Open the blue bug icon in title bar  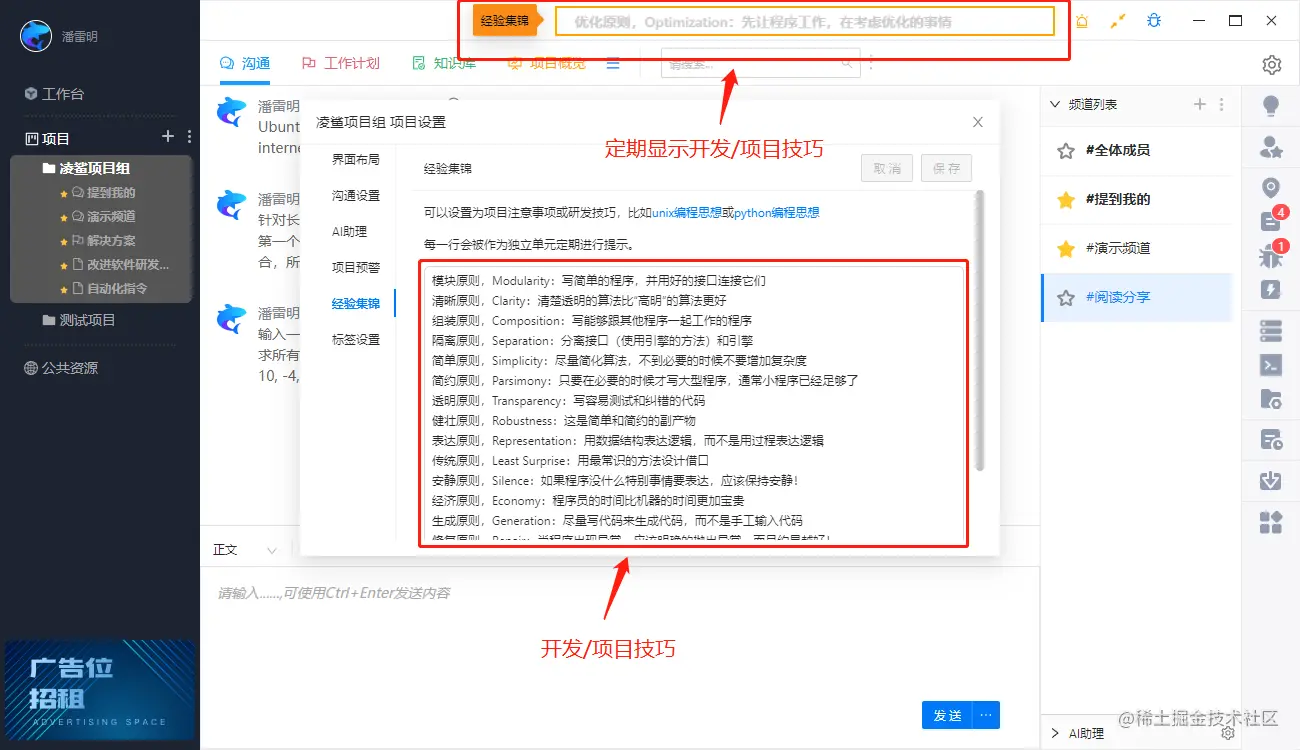(1154, 20)
